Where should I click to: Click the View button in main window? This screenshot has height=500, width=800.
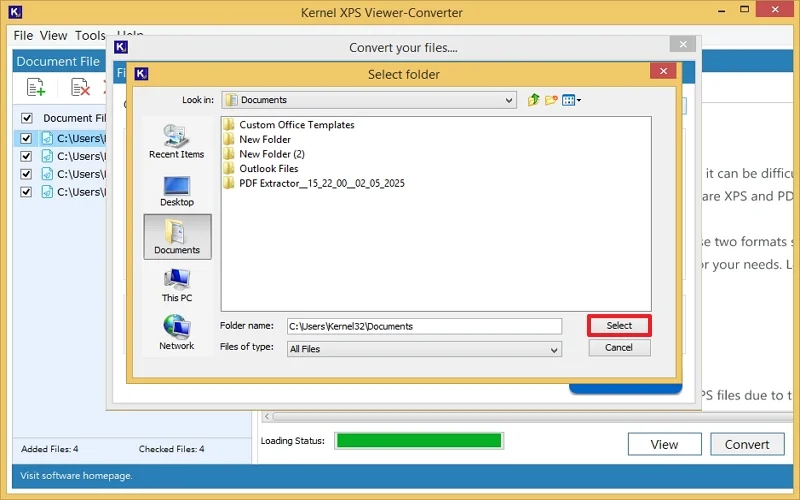pyautogui.click(x=664, y=444)
